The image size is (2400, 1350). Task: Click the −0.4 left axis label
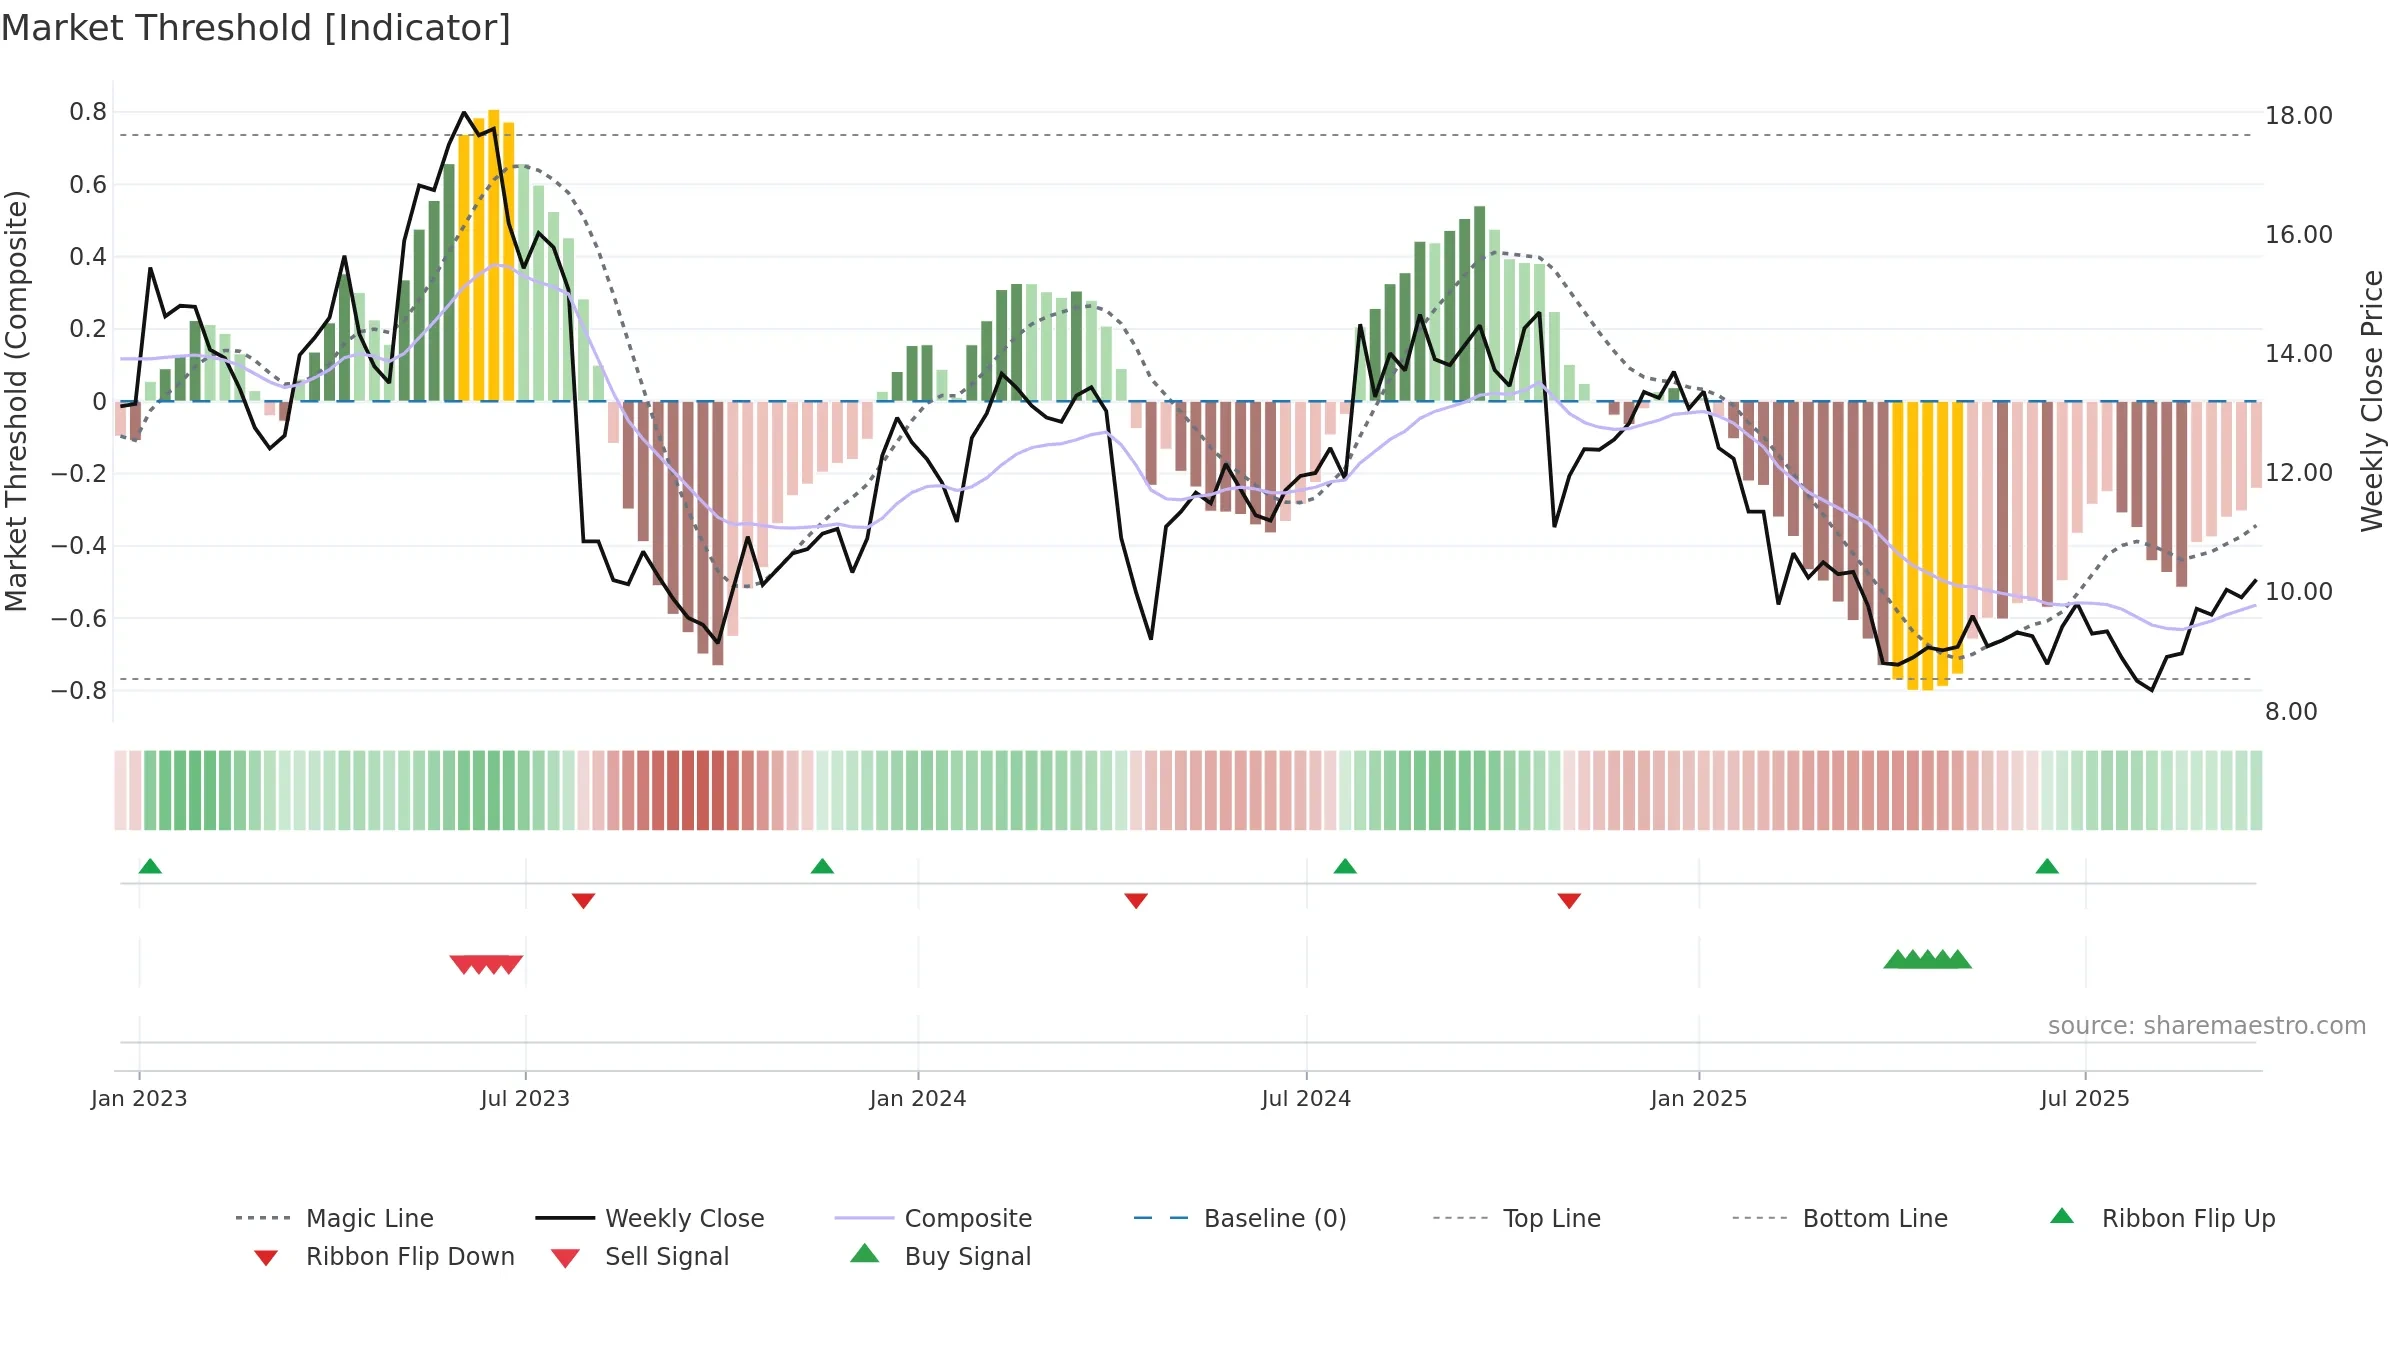point(79,546)
